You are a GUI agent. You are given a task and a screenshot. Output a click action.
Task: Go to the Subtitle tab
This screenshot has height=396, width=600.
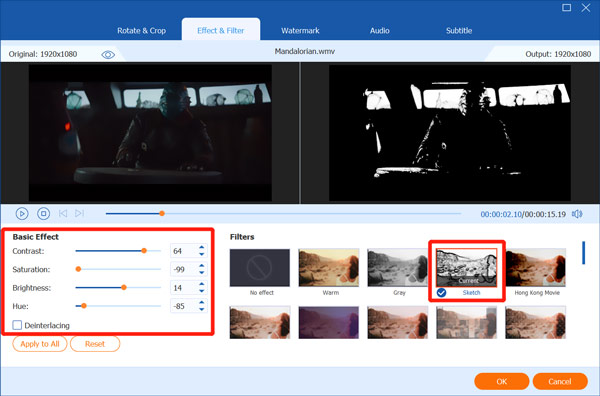point(459,31)
